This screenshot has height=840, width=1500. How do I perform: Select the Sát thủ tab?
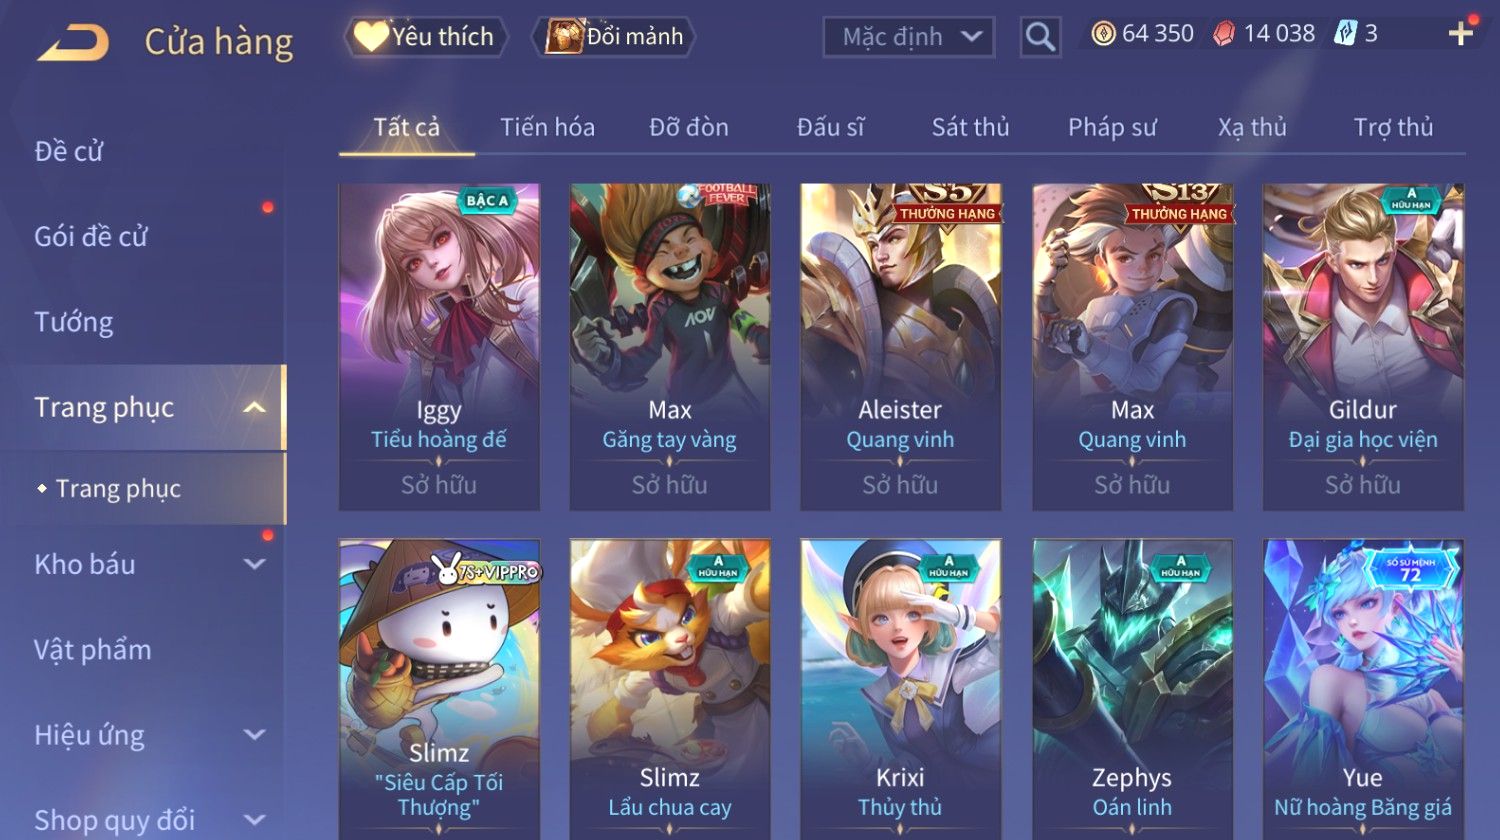click(x=970, y=127)
